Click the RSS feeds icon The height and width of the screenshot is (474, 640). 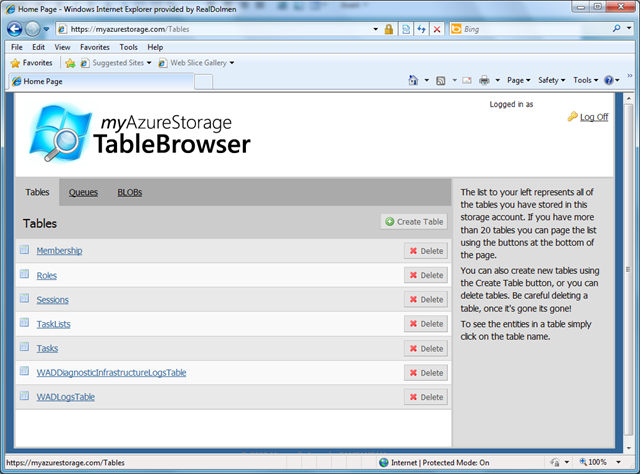coord(441,80)
